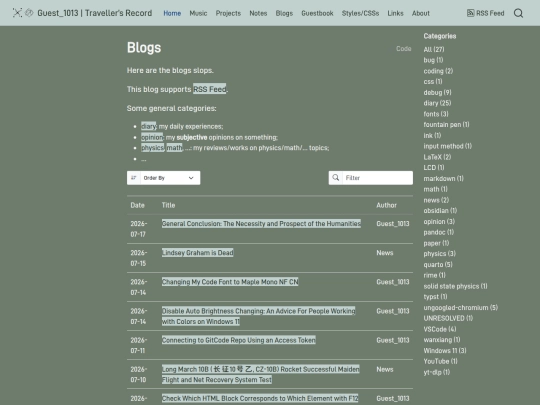Click the physics link in bullet list

153,148
